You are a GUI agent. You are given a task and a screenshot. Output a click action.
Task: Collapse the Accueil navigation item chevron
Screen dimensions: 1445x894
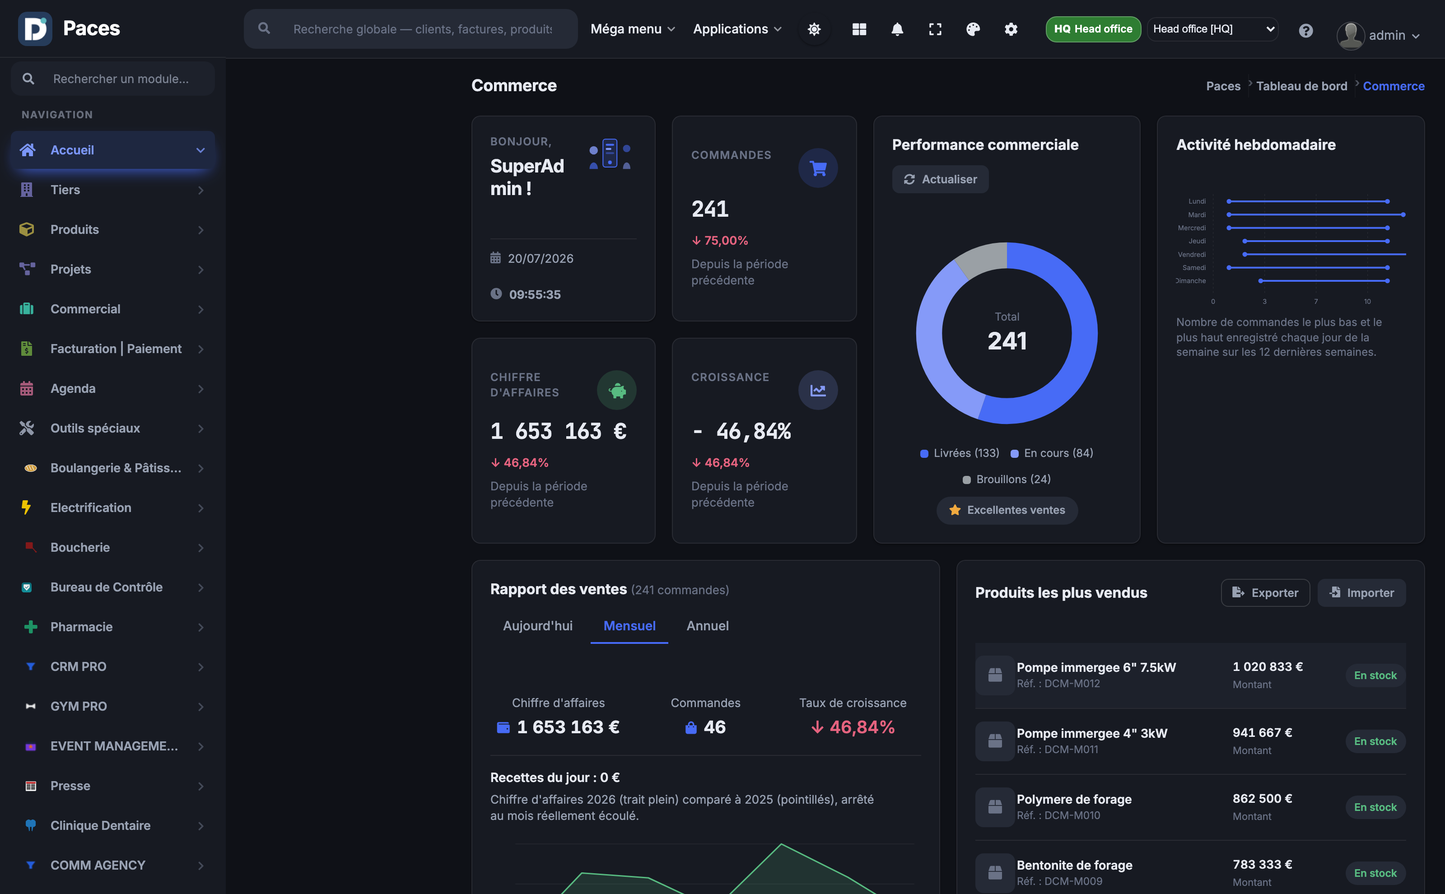pos(200,150)
